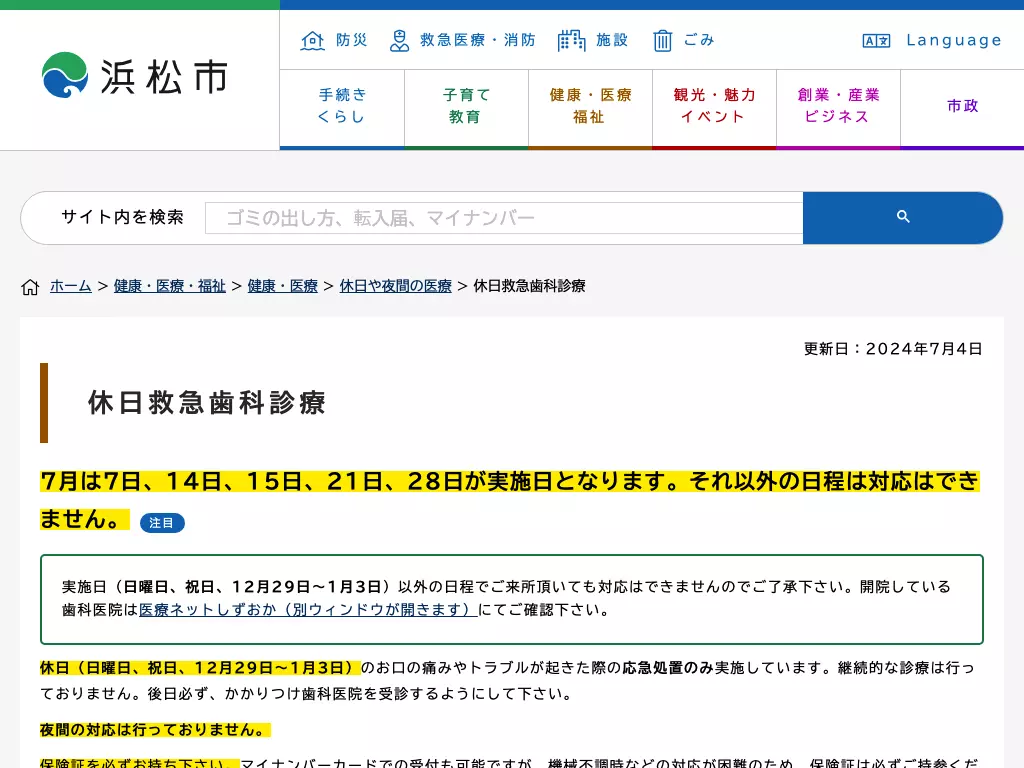Click the highlighted 7月は7日、14日 notice
1024x768 pixels.
[x=509, y=500]
